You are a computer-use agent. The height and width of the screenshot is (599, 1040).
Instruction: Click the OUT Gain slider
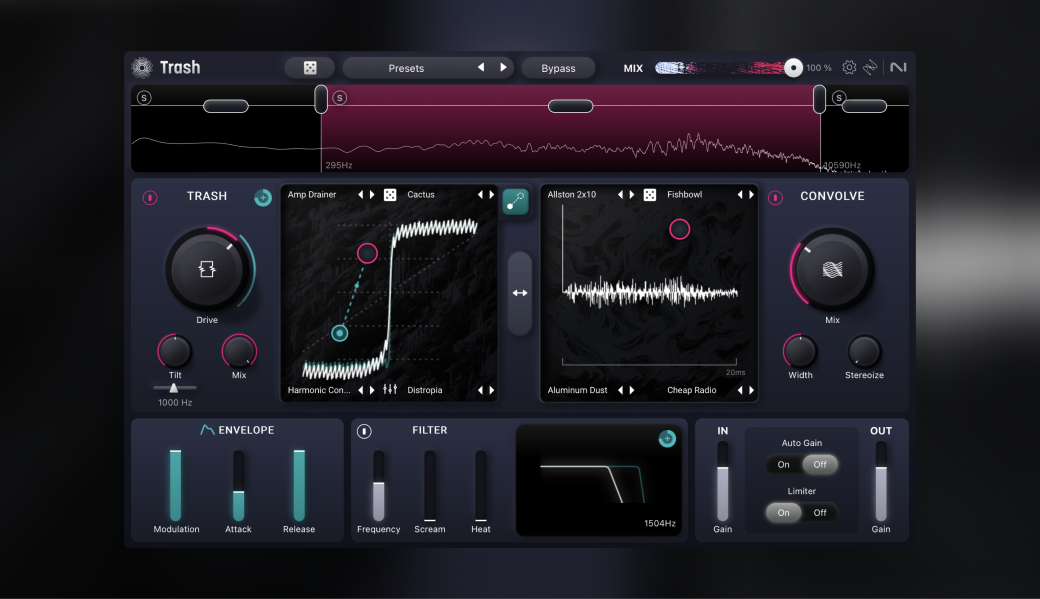[x=881, y=481]
